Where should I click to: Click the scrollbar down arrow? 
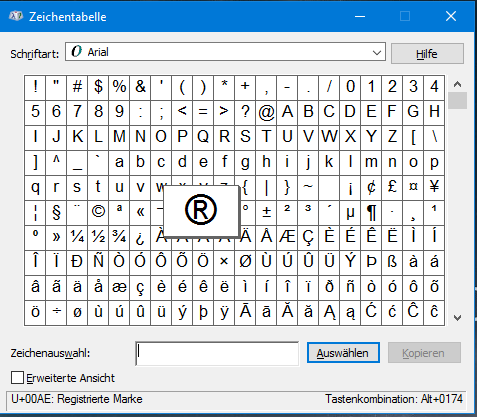pyautogui.click(x=457, y=318)
